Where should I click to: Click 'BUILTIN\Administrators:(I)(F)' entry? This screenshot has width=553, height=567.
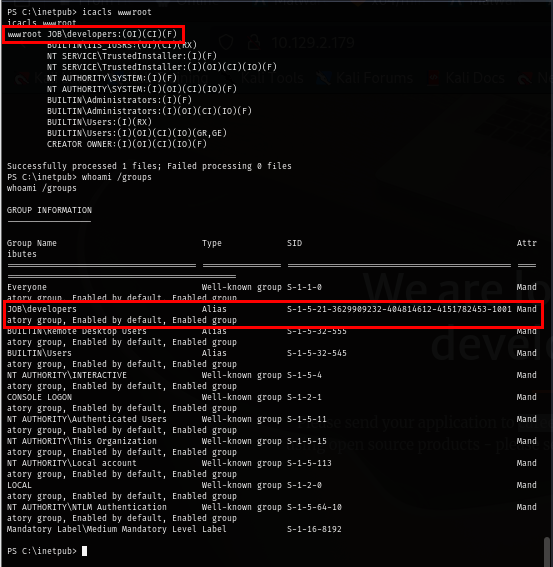[119, 100]
